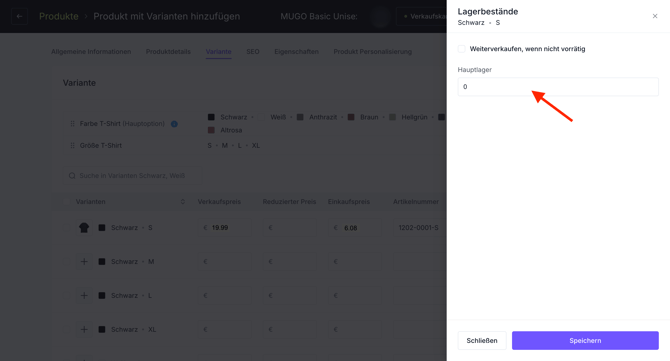This screenshot has height=361, width=670.
Task: Click the Anthrazit color swatch
Action: (300, 117)
